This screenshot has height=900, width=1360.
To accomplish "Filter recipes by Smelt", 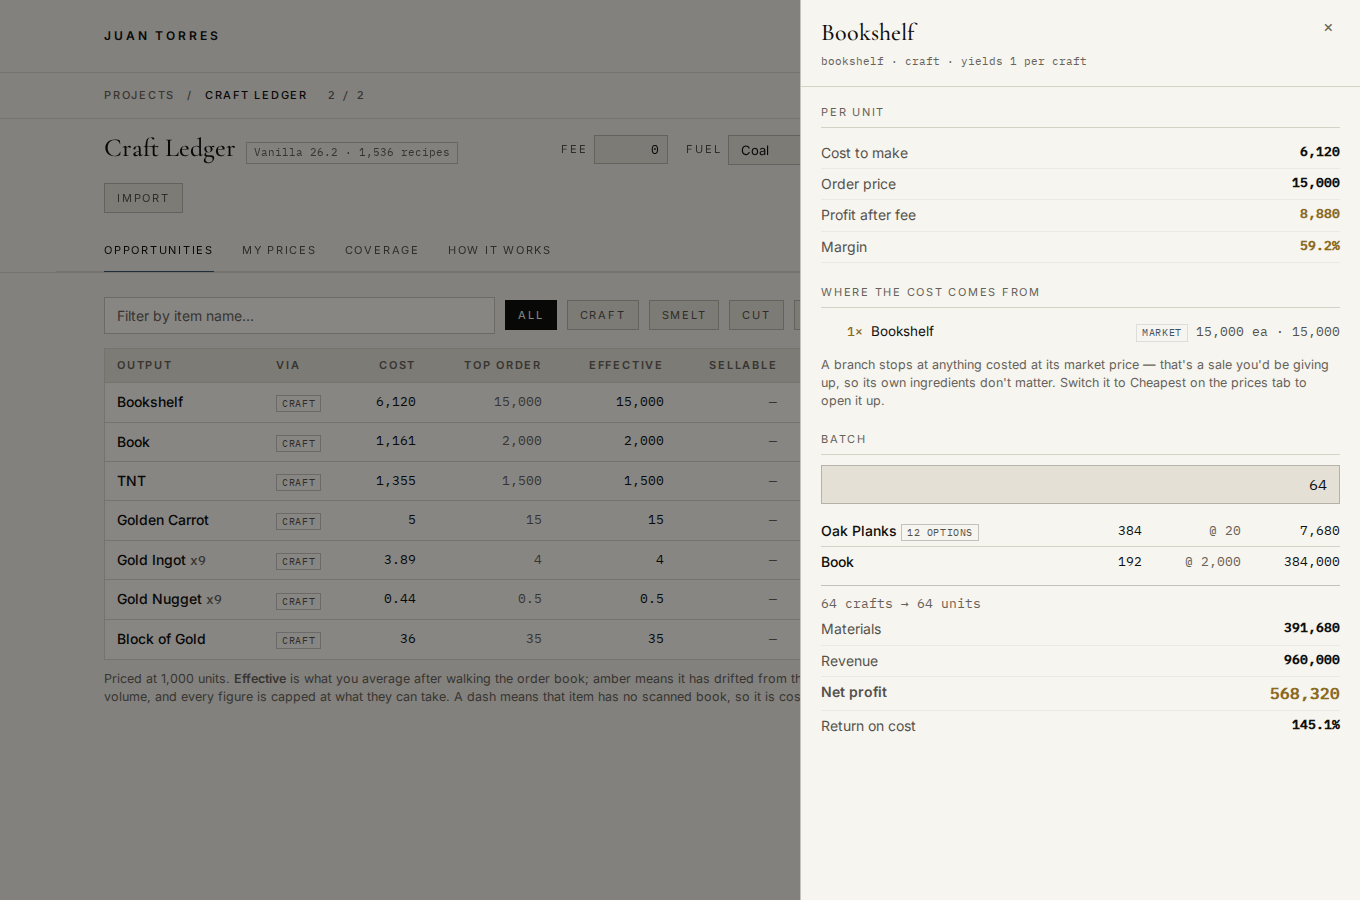I will (684, 315).
